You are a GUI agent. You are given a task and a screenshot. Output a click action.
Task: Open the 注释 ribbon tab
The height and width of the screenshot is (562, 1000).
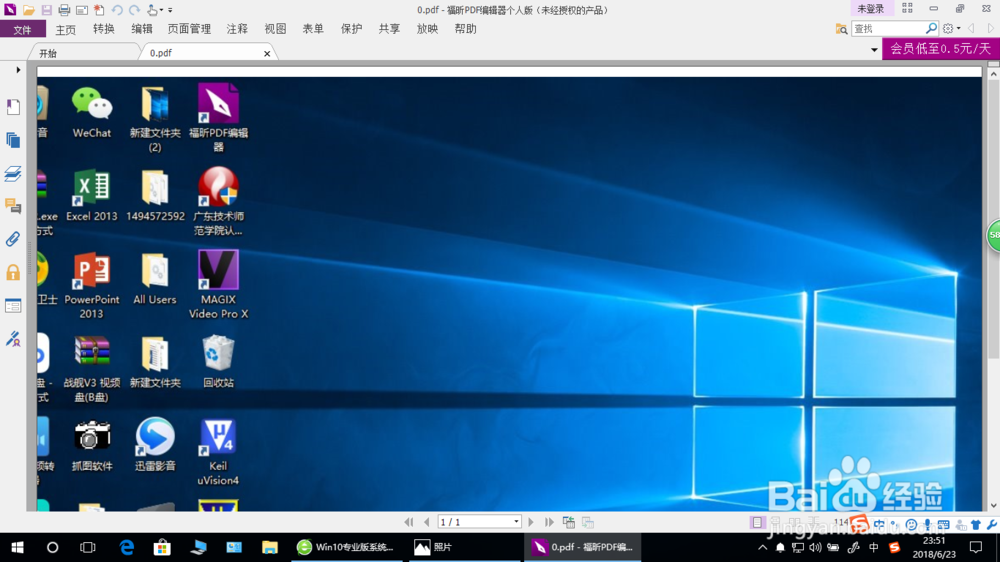point(237,29)
